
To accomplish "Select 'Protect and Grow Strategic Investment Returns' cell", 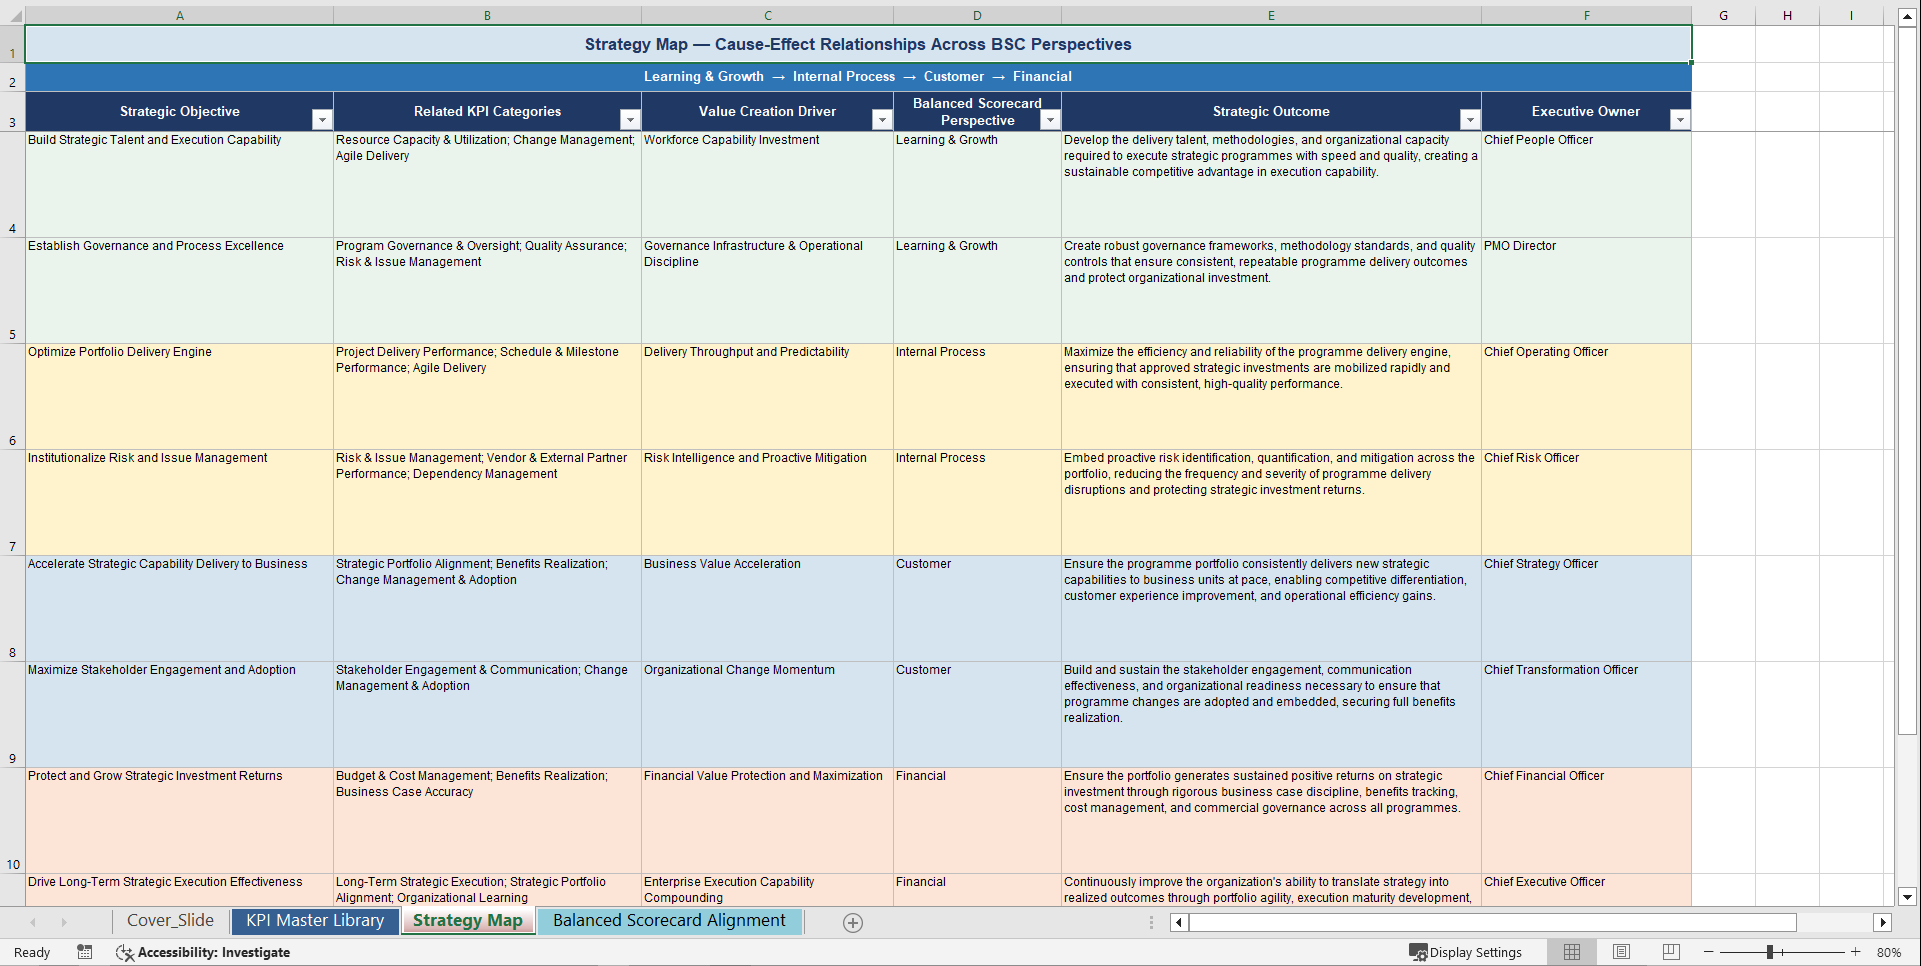I will point(180,821).
